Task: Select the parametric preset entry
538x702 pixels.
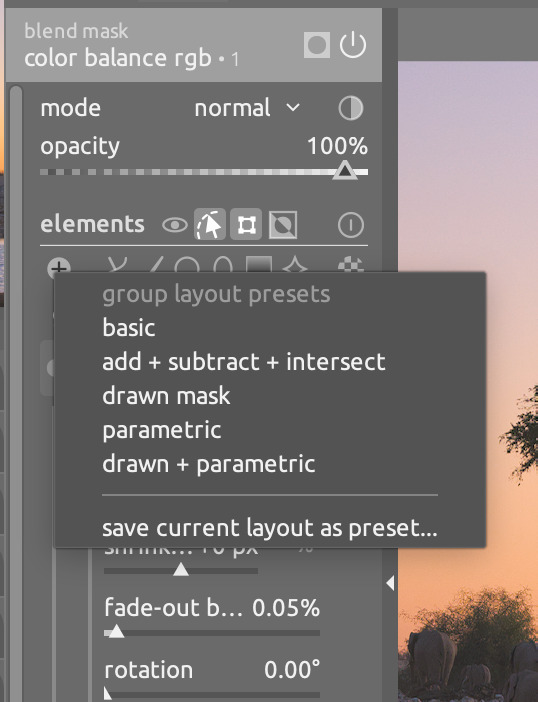Action: 162,430
